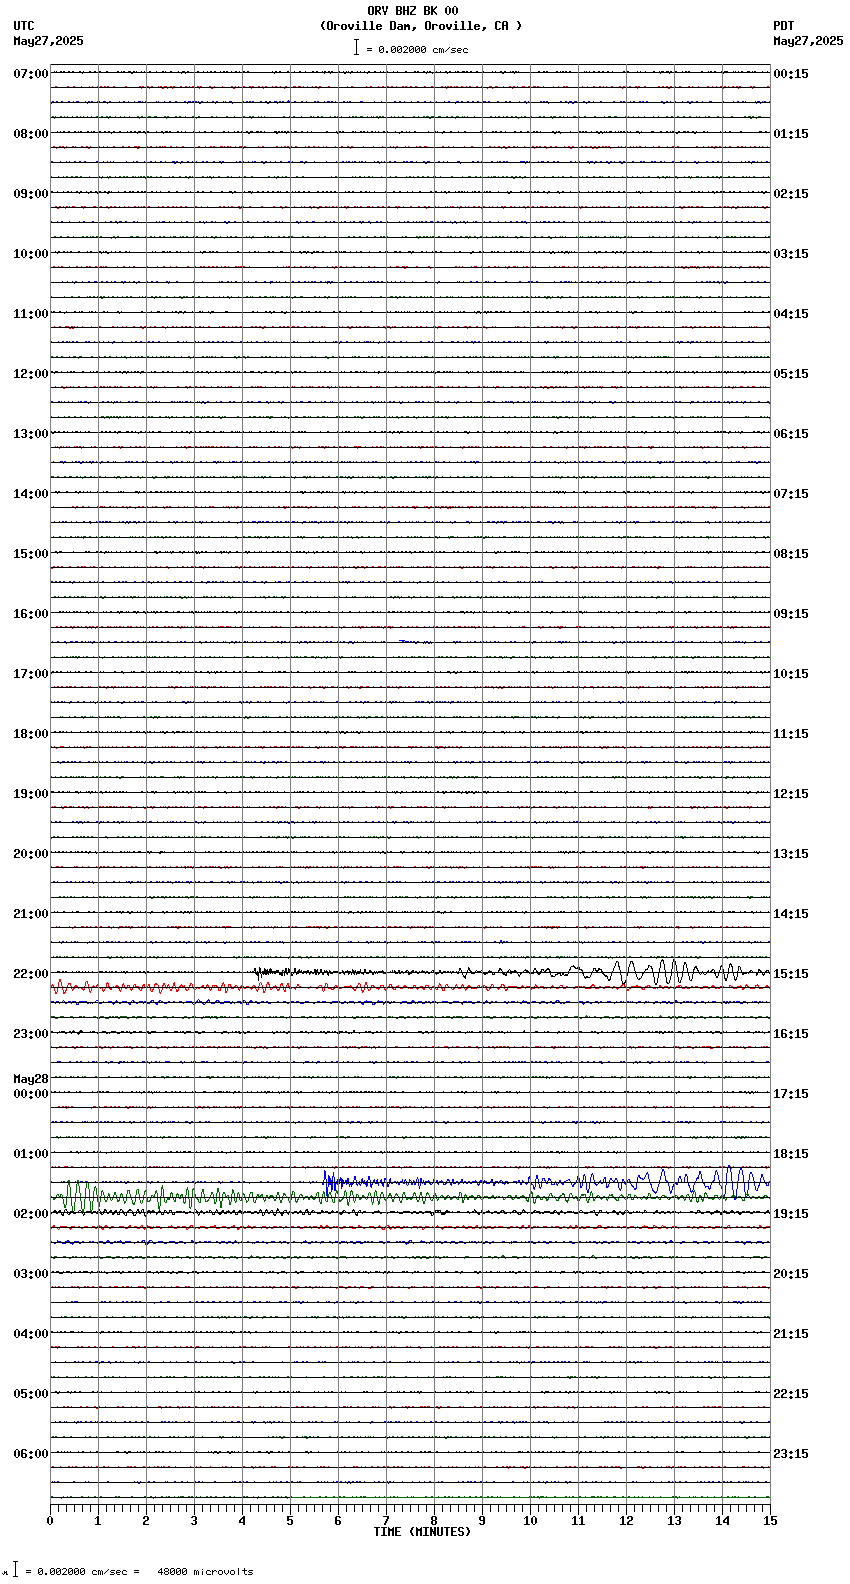Click the 'May28' date change label
This screenshot has width=850, height=1584.
click(x=31, y=1079)
